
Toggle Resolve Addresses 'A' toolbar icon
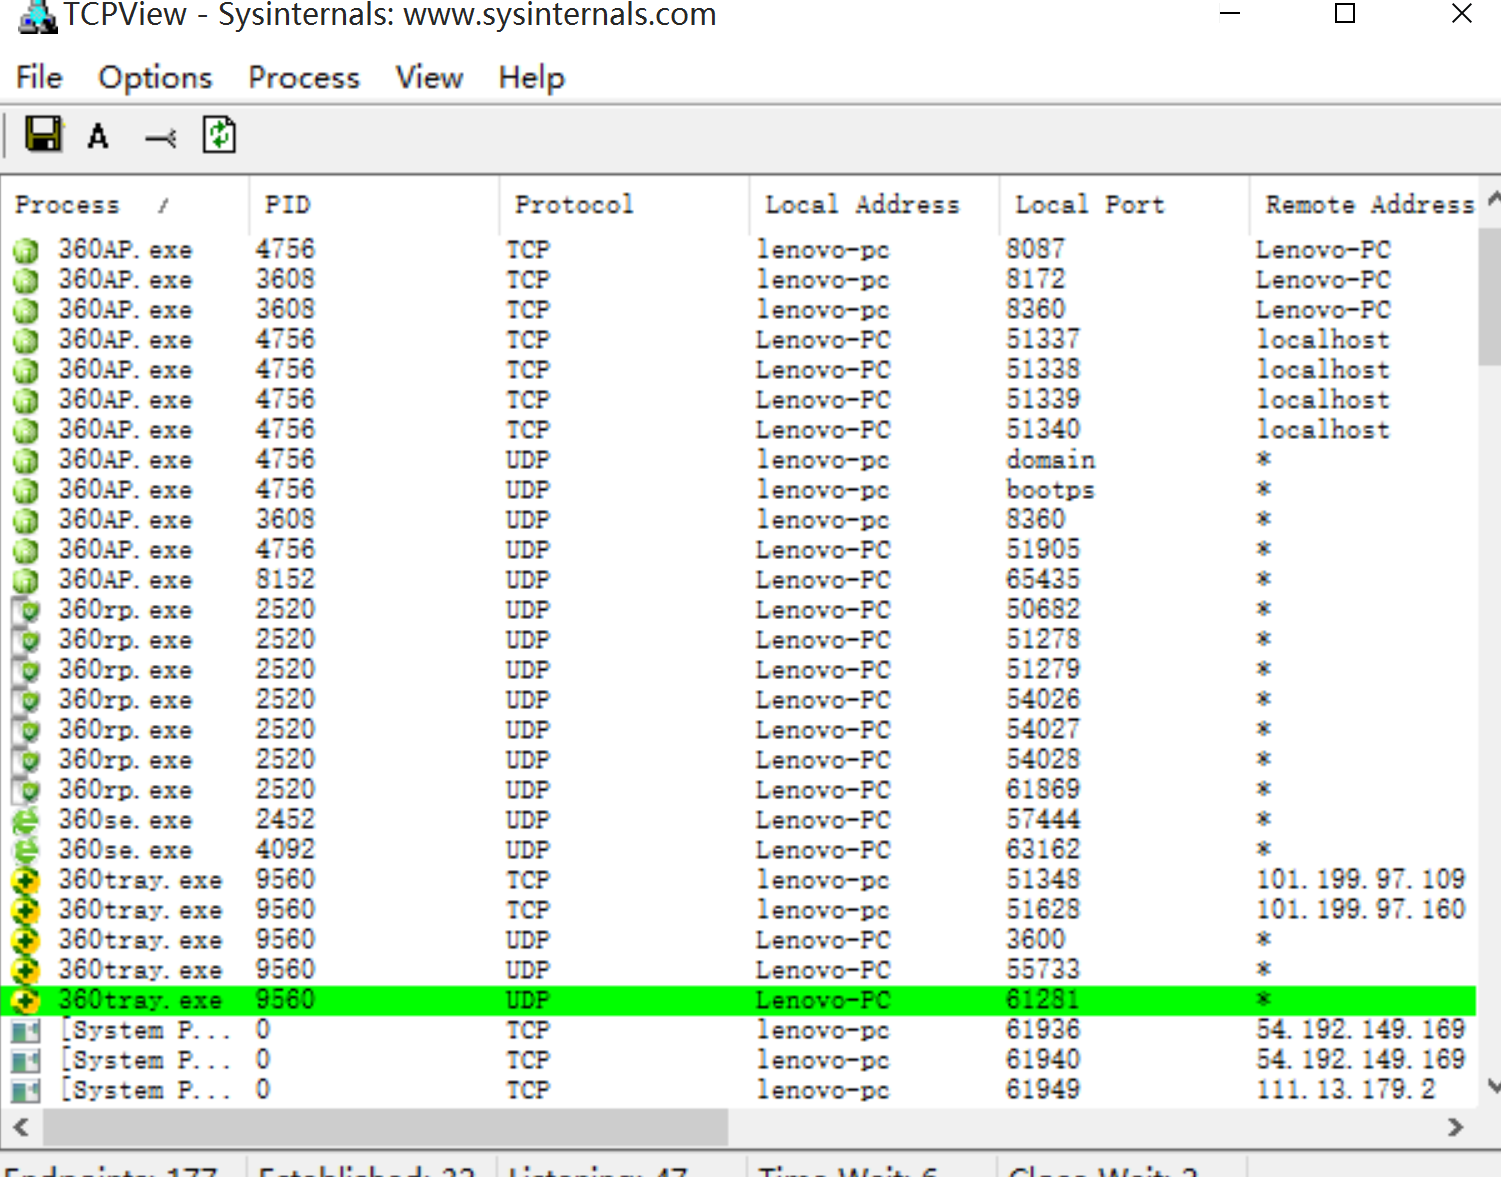98,136
